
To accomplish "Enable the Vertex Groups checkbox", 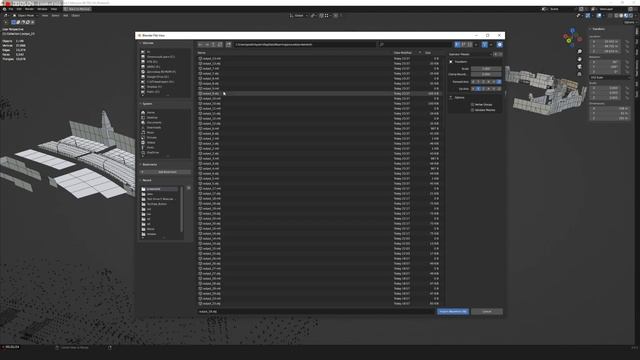I will [472, 104].
